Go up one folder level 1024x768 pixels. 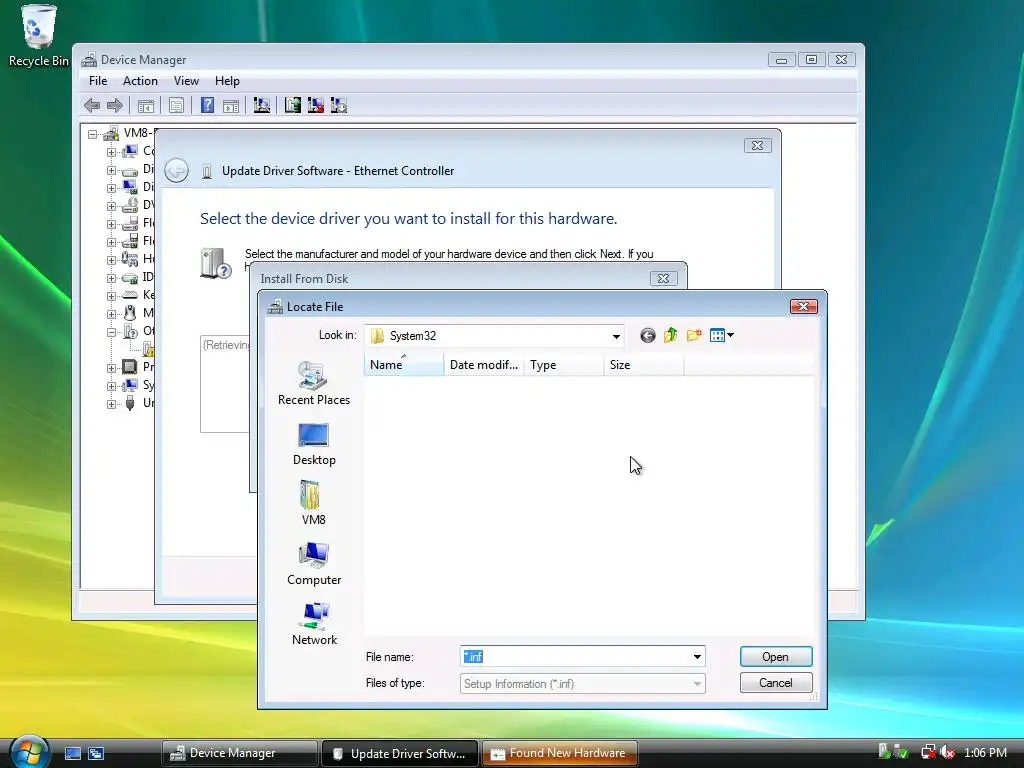671,336
